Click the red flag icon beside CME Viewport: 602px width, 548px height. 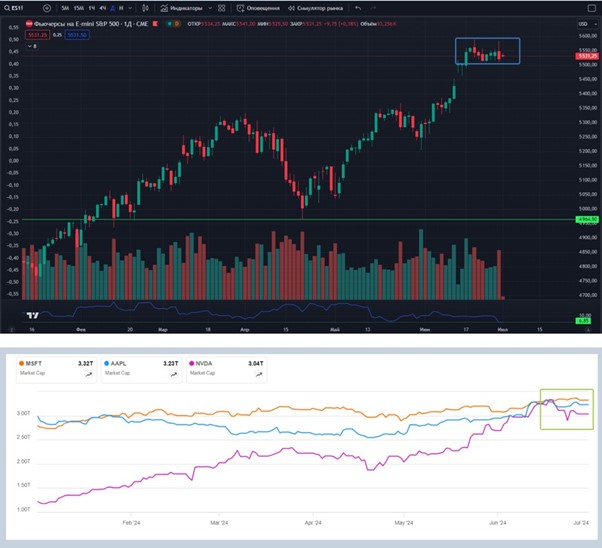point(155,24)
